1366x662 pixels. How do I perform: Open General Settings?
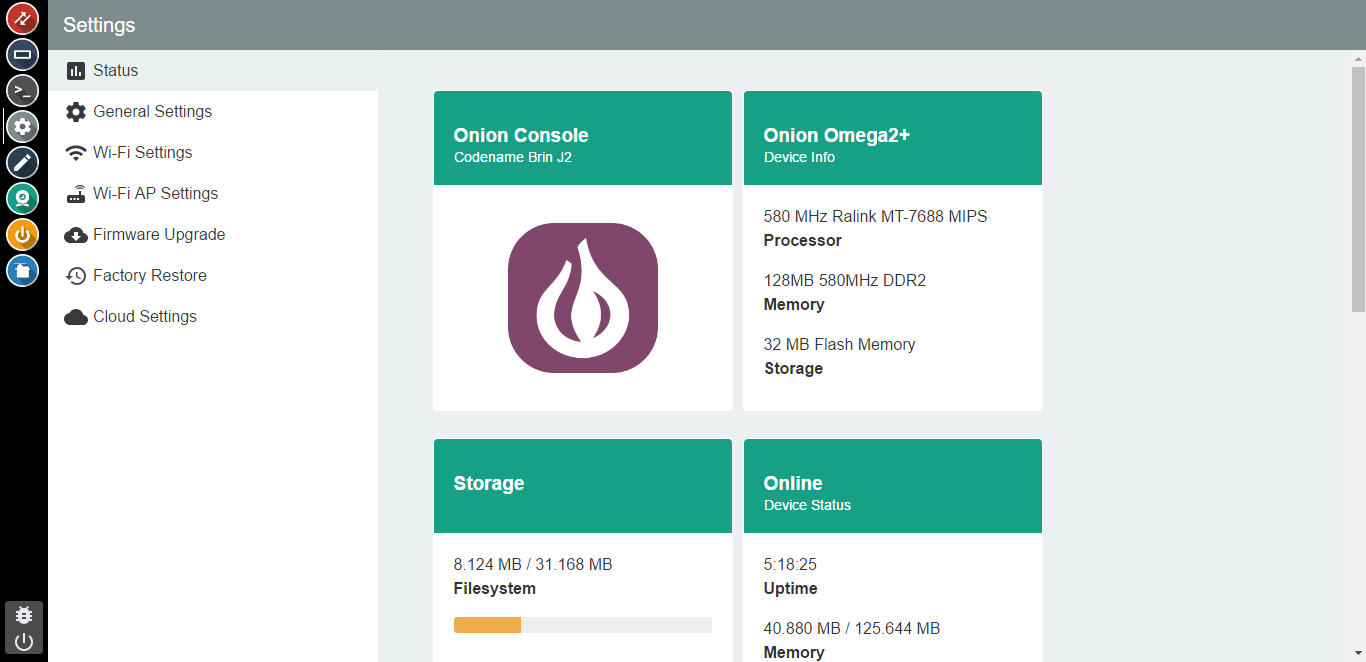click(213, 111)
